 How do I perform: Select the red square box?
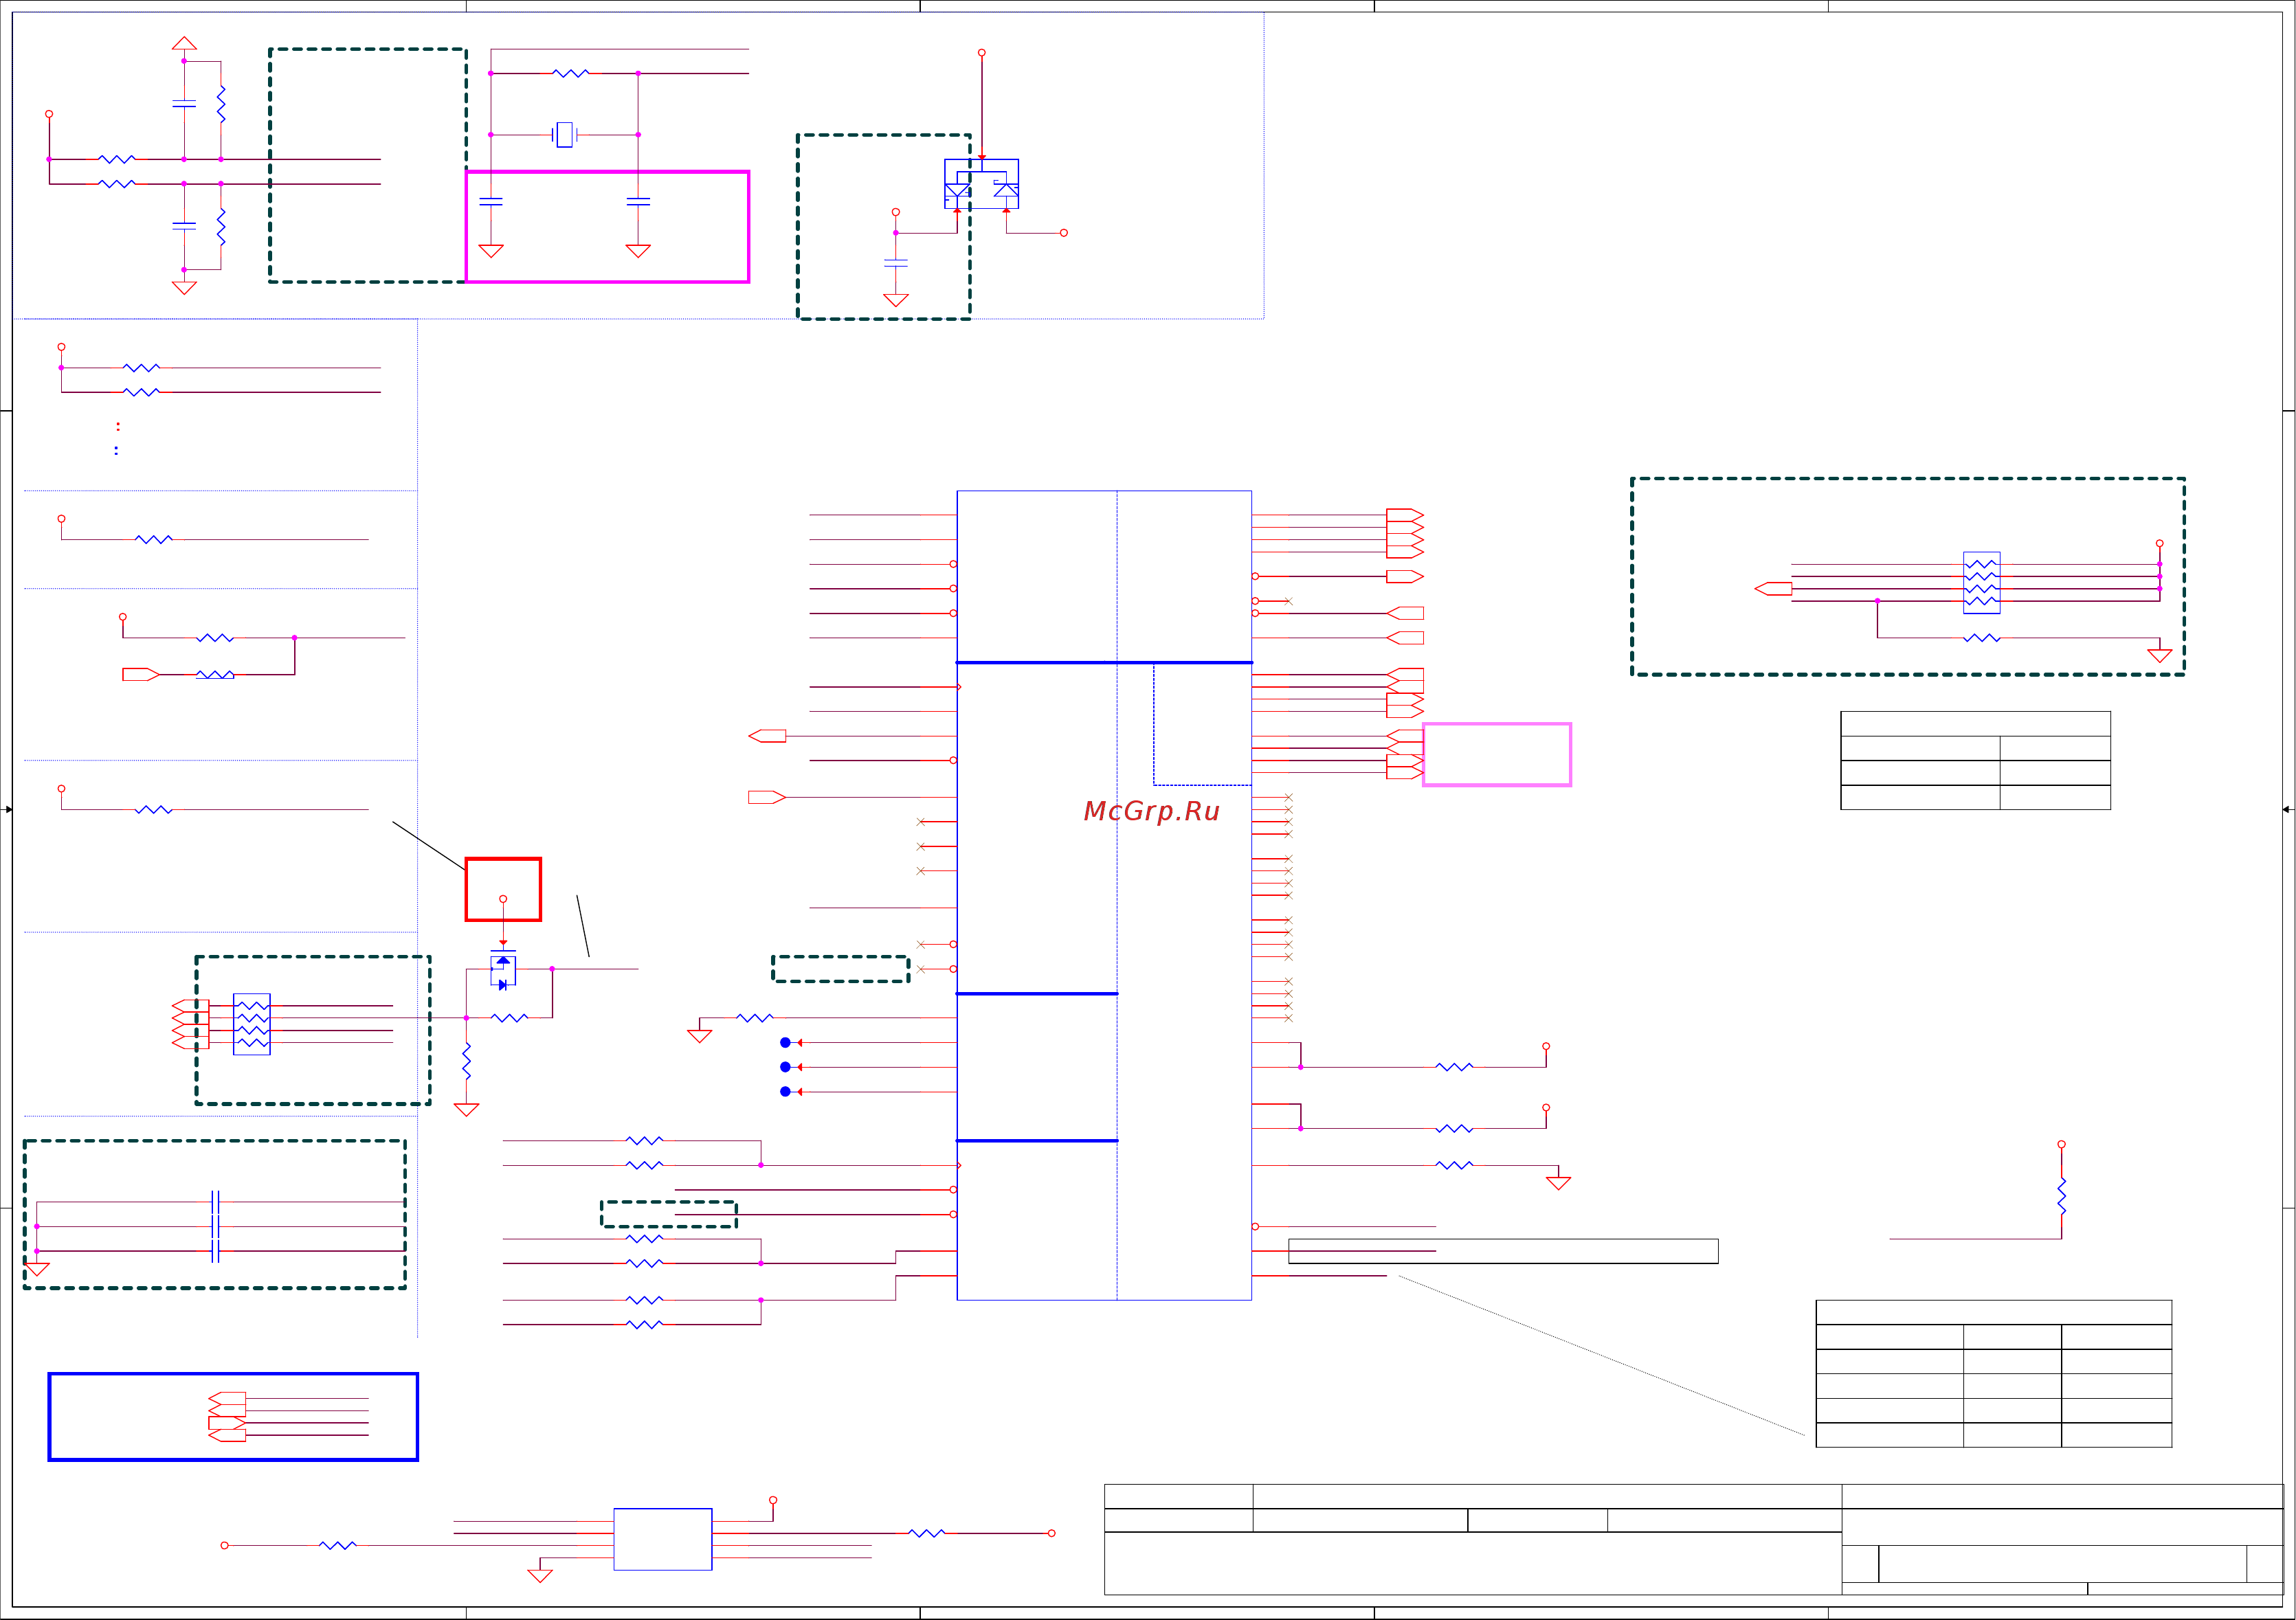click(x=503, y=889)
